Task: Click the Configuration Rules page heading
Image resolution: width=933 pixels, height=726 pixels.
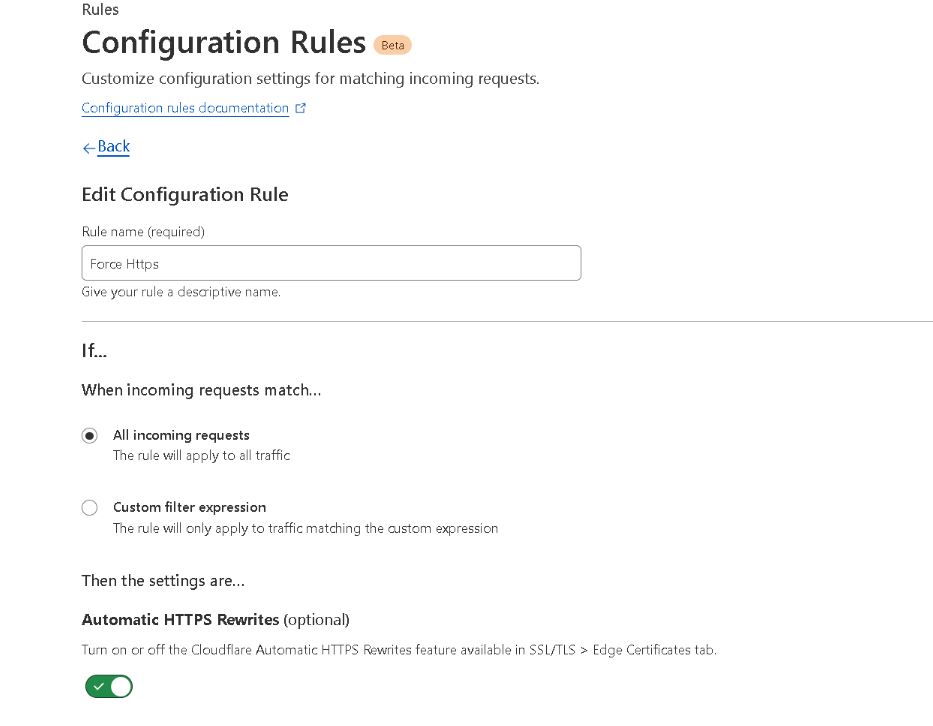Action: pos(224,42)
